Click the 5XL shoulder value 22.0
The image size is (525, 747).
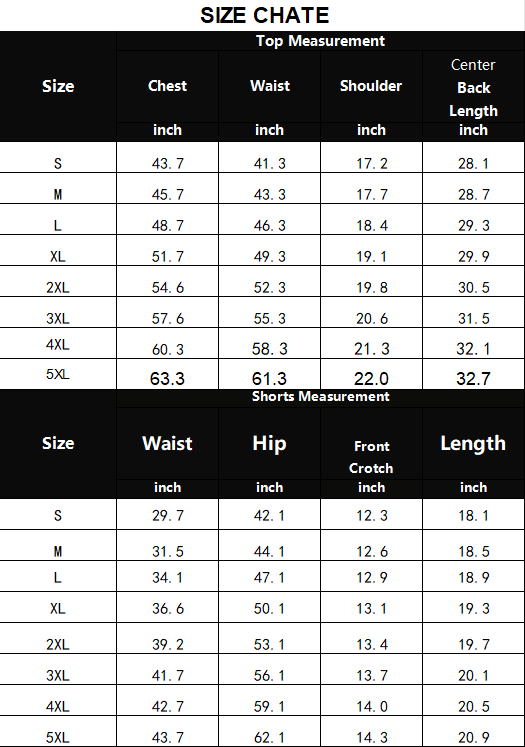(x=371, y=379)
